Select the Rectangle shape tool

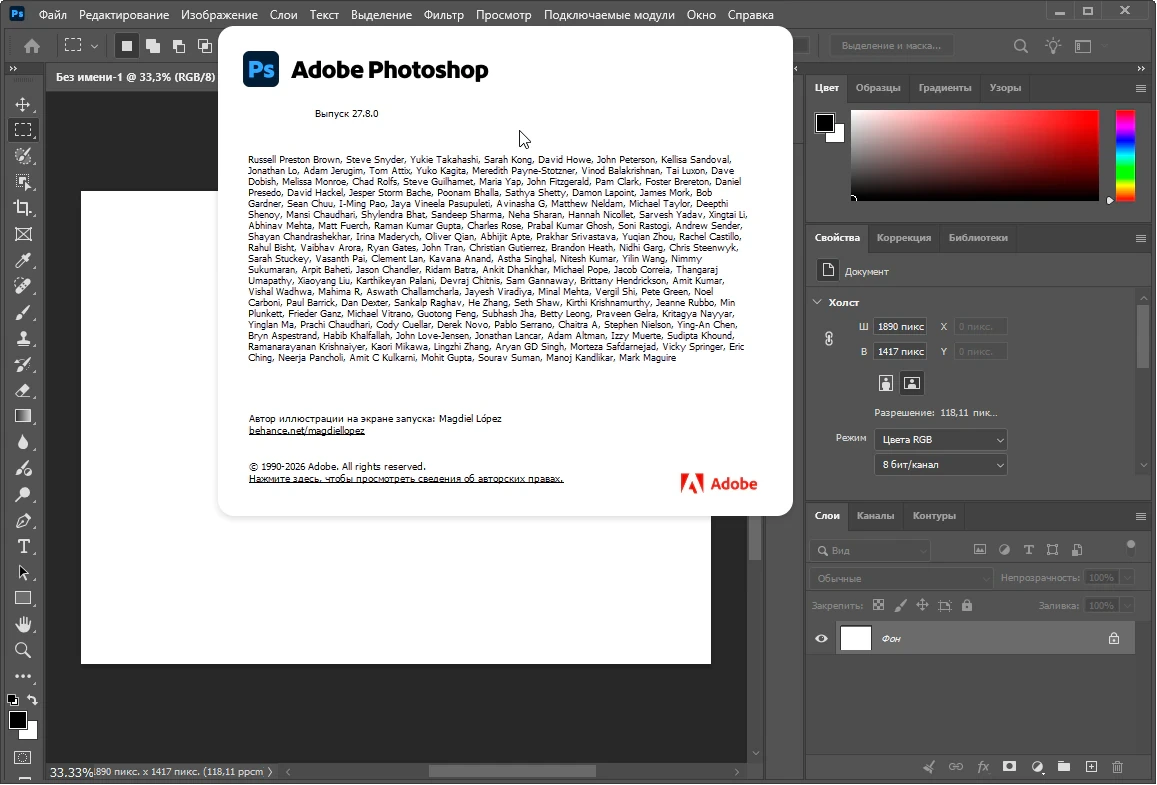tap(23, 598)
